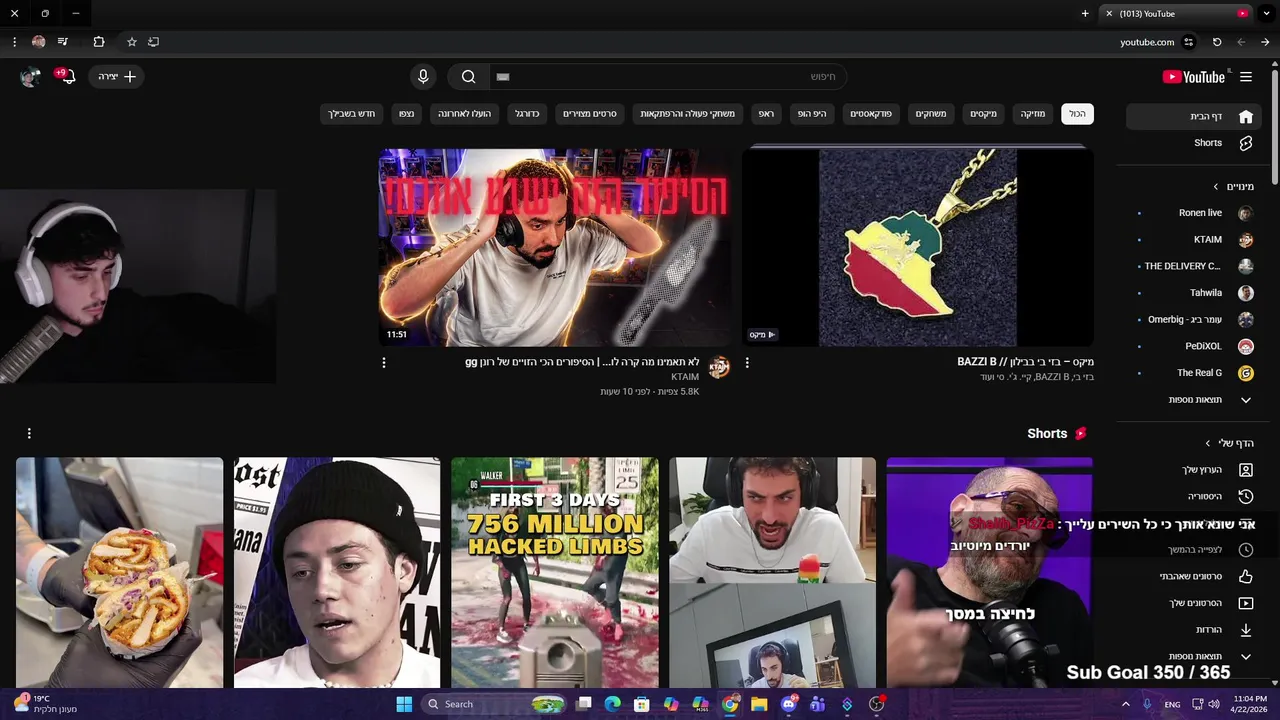The height and width of the screenshot is (720, 1280).
Task: Select the כדורגל filter chip
Action: (527, 114)
